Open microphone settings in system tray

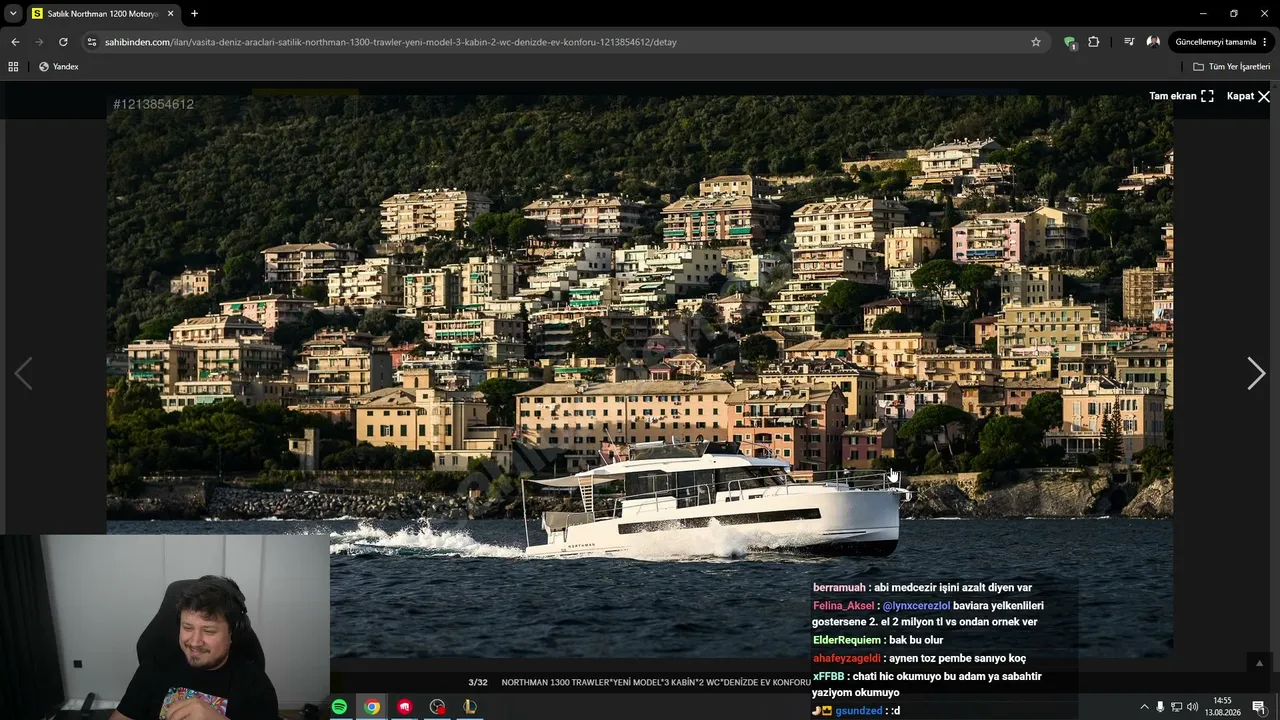coord(1160,707)
